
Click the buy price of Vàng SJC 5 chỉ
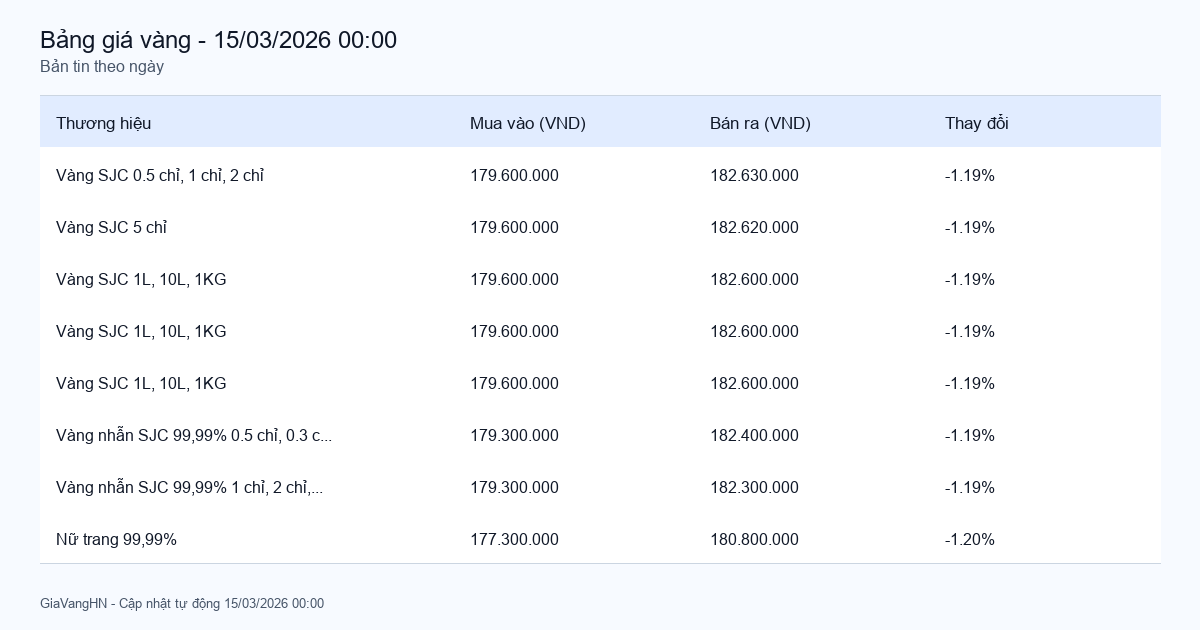(514, 228)
